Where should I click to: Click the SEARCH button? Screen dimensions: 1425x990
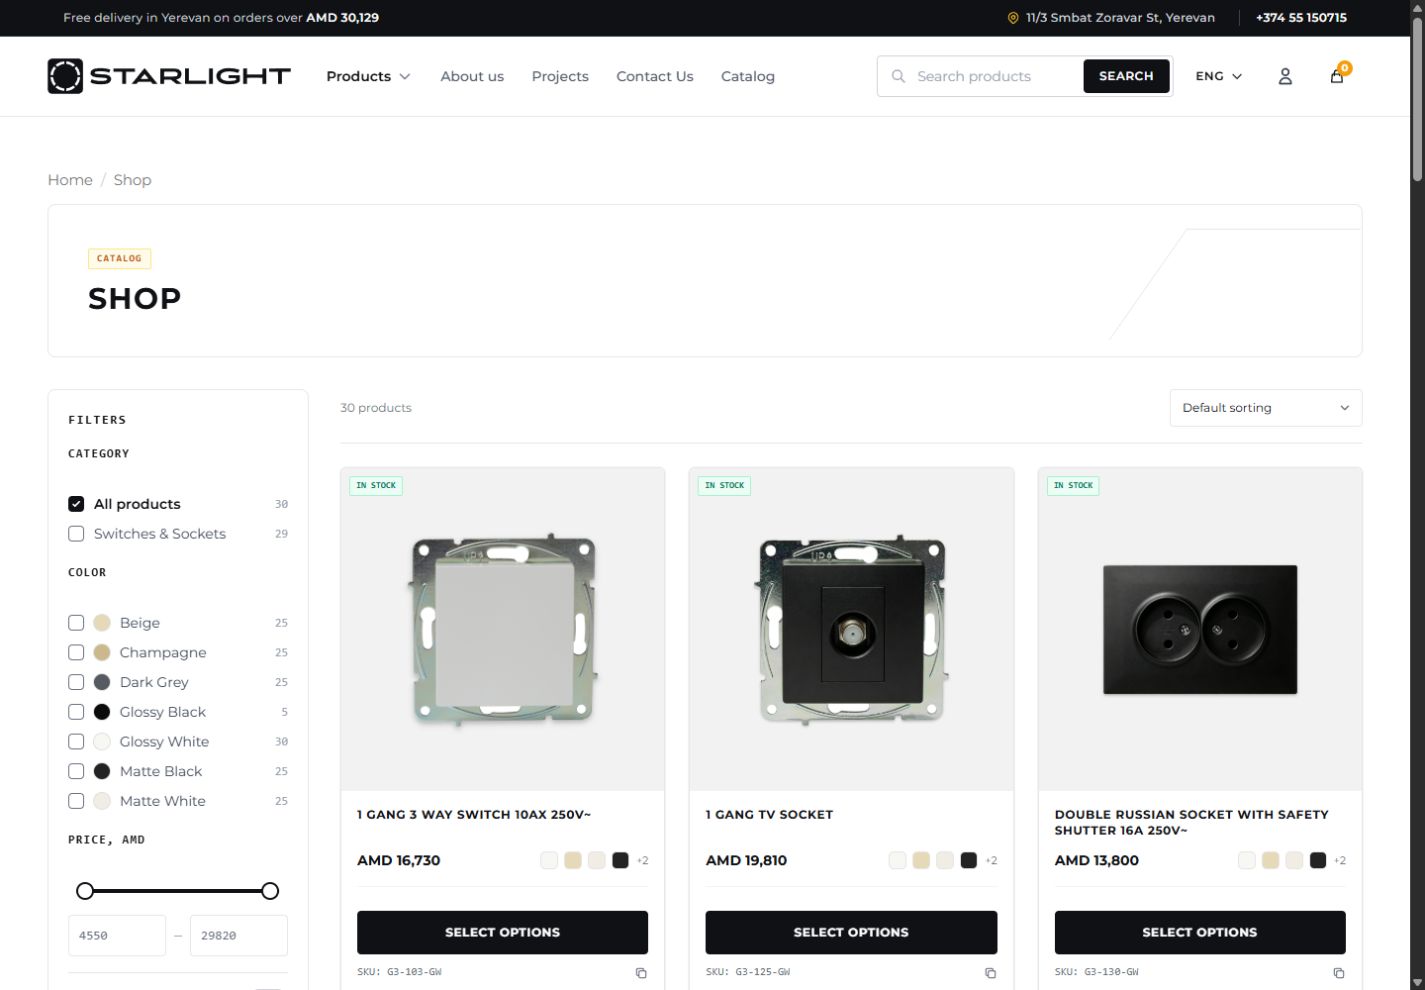click(x=1126, y=76)
